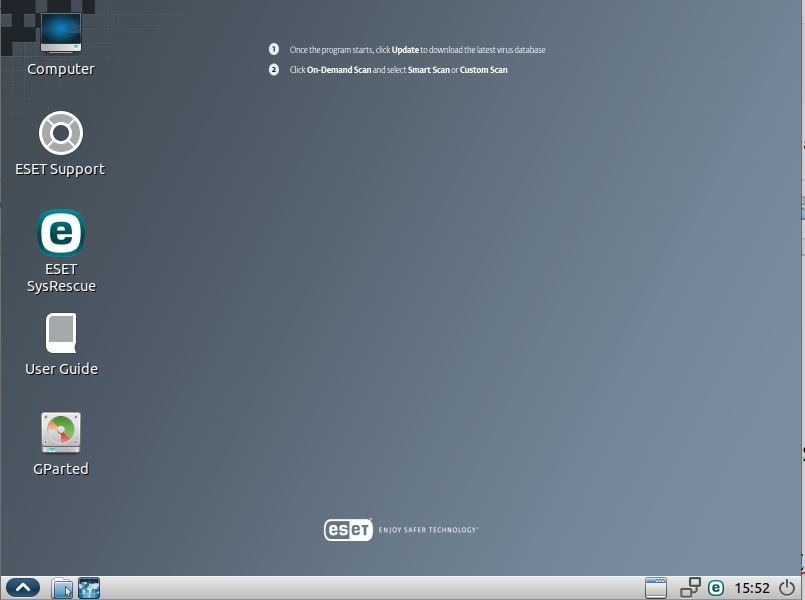Select the ESET Support label text
805x600 pixels.
[x=60, y=169]
